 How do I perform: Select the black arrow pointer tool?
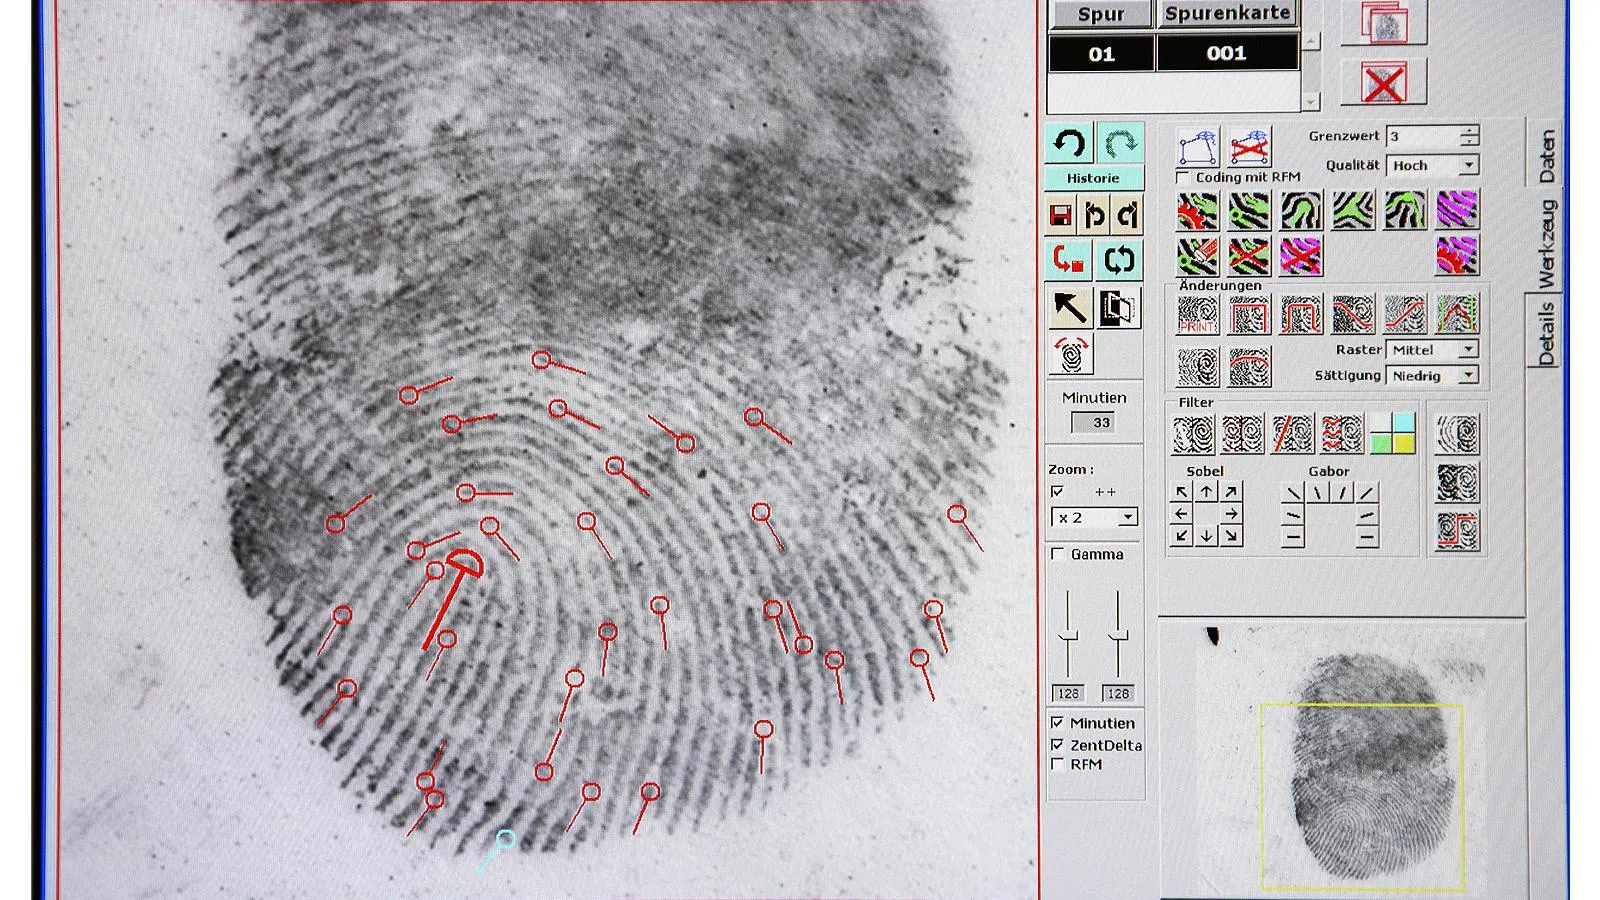(x=1069, y=307)
